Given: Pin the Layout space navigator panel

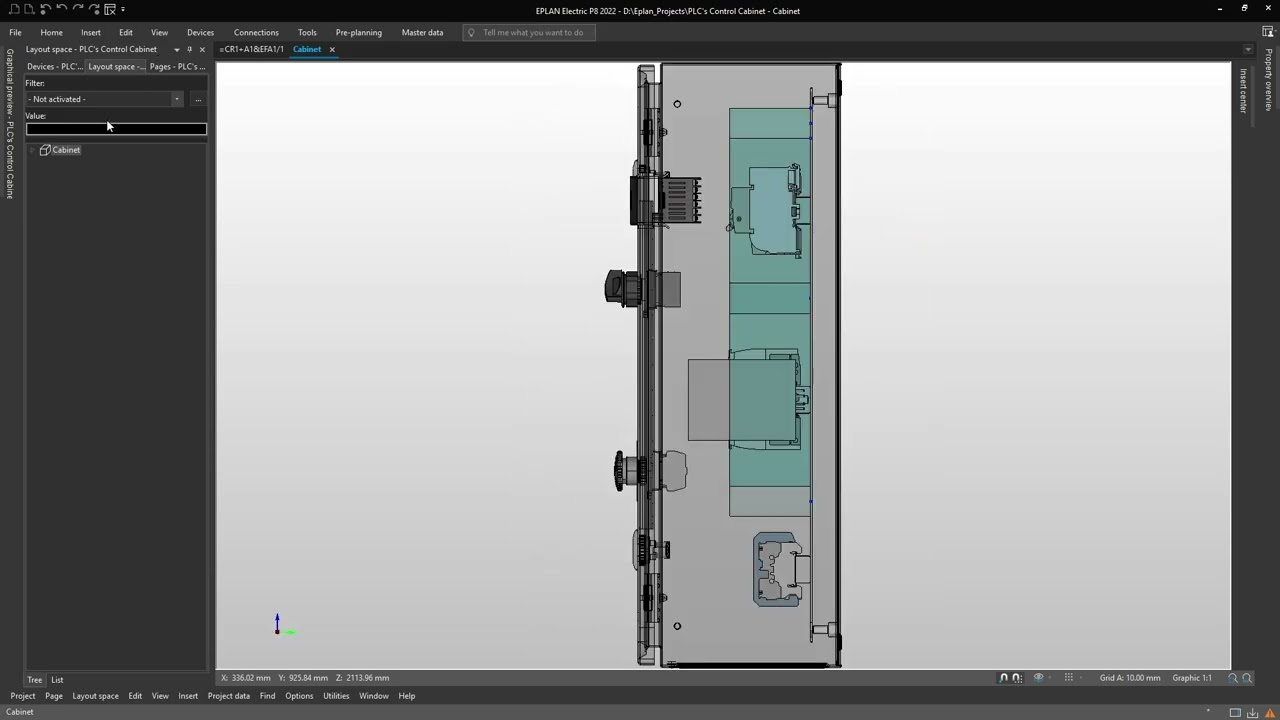Looking at the screenshot, I should [189, 49].
